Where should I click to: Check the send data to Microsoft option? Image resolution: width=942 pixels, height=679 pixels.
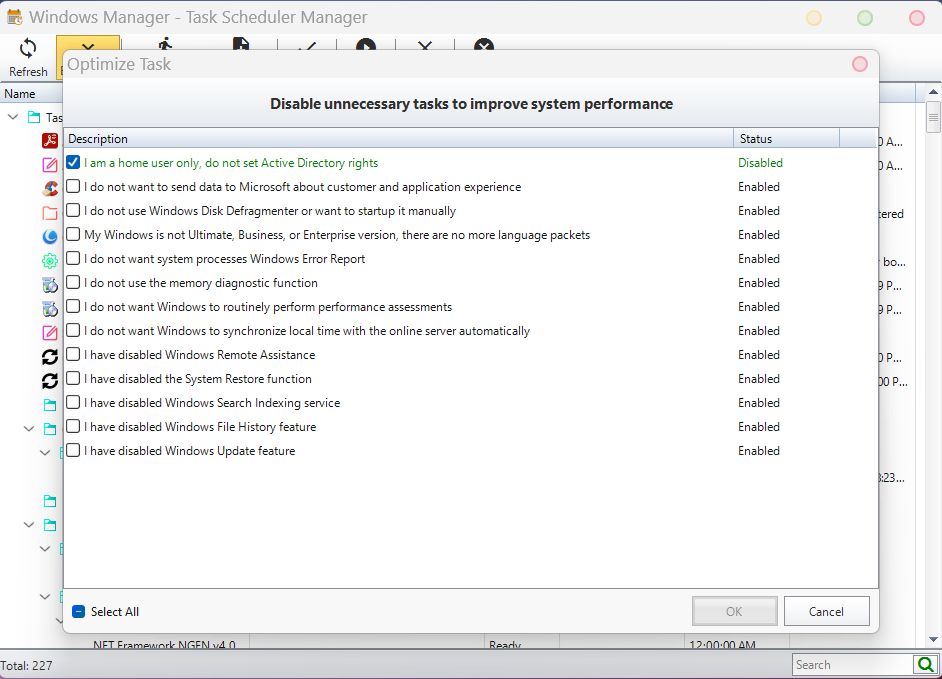pyautogui.click(x=73, y=186)
